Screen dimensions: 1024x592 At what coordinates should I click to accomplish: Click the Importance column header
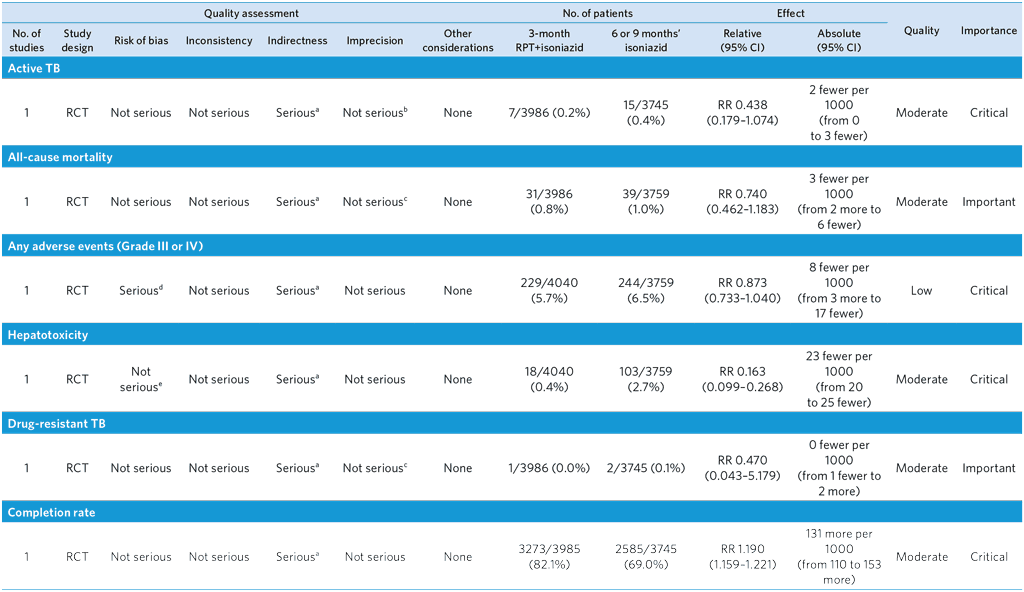[x=988, y=31]
